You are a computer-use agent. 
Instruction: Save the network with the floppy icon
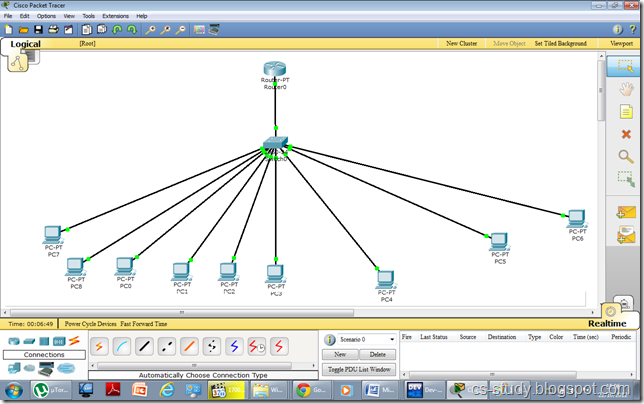pyautogui.click(x=38, y=30)
